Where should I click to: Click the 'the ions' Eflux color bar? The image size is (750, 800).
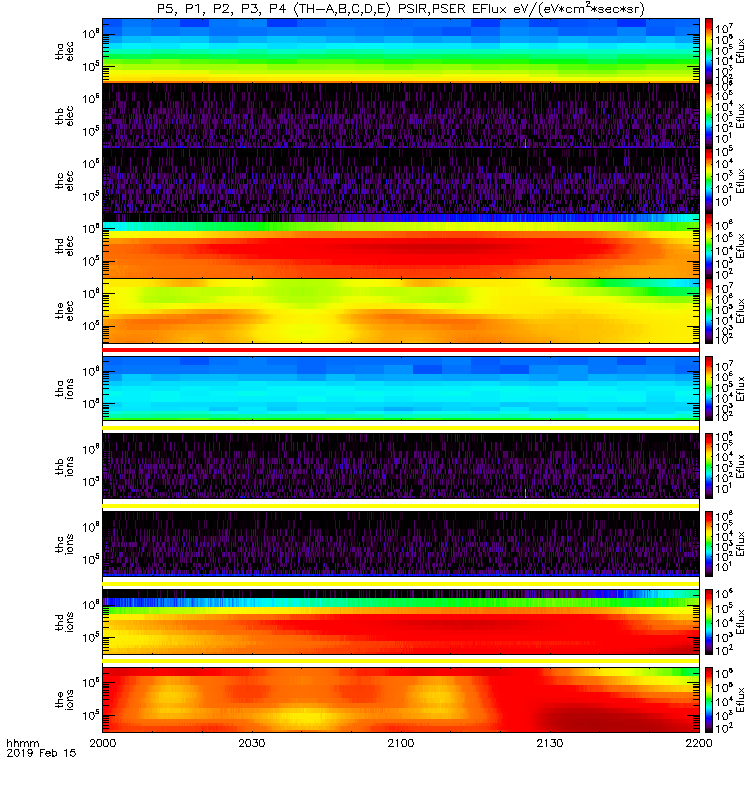tap(709, 699)
